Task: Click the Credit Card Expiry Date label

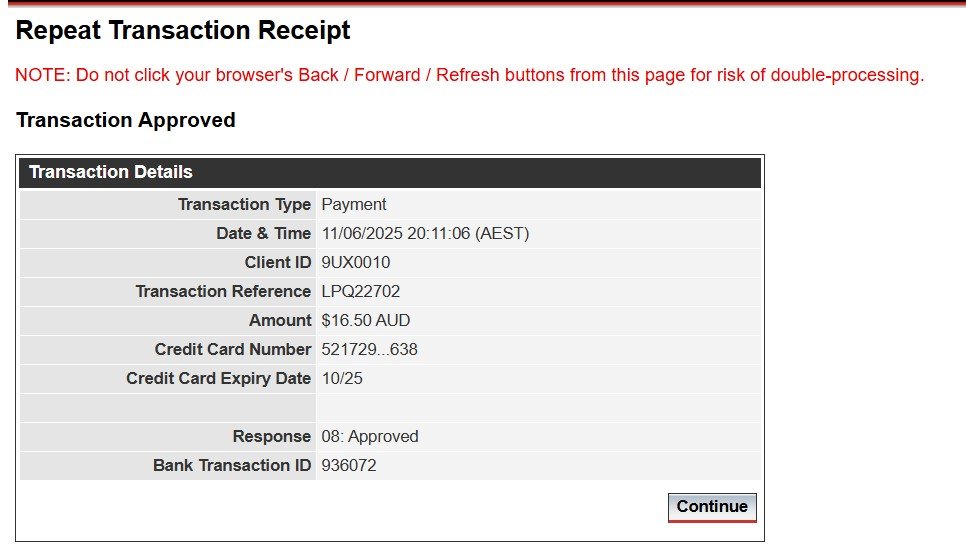Action: [218, 378]
